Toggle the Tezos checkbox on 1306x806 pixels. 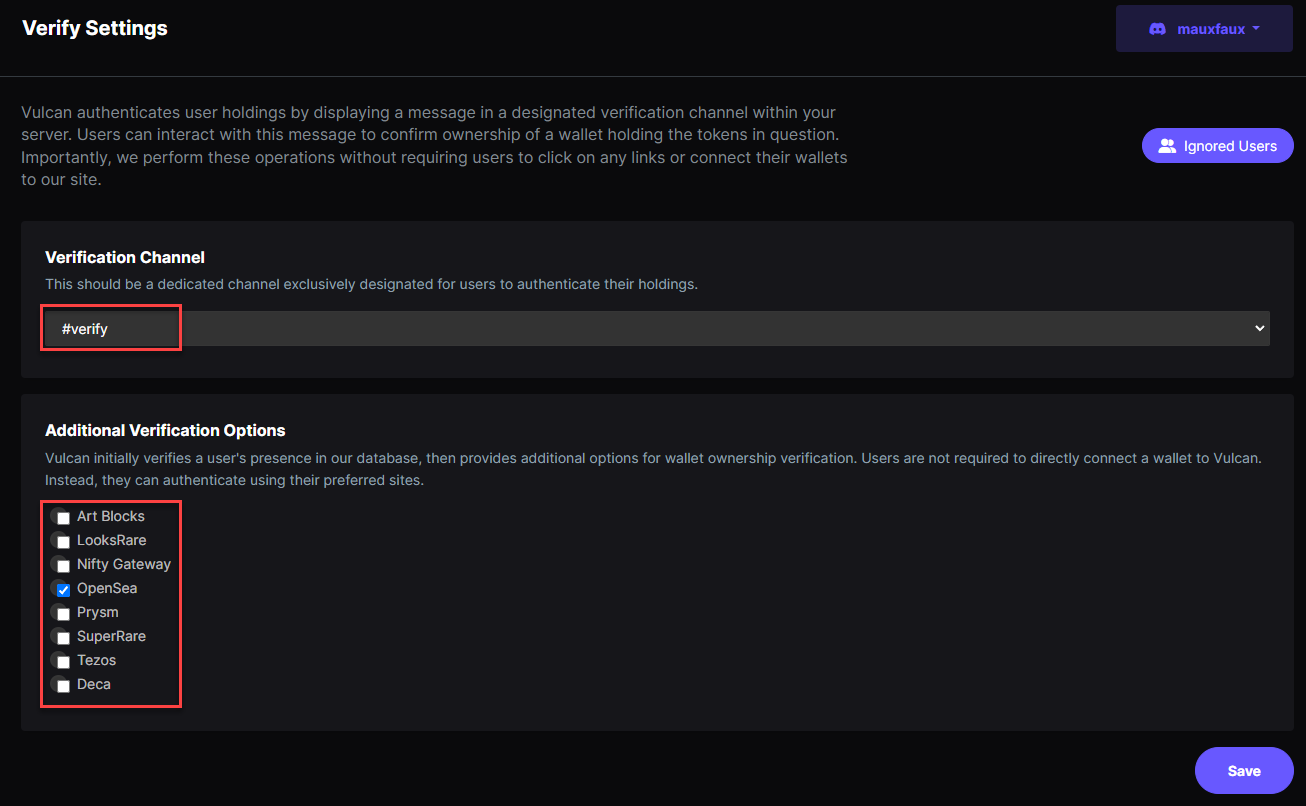pyautogui.click(x=63, y=662)
